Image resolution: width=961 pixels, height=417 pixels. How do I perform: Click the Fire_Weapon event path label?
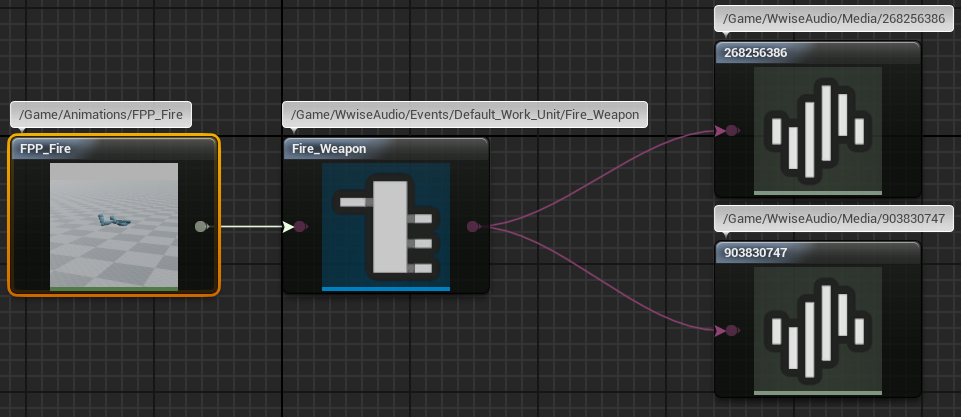[465, 115]
